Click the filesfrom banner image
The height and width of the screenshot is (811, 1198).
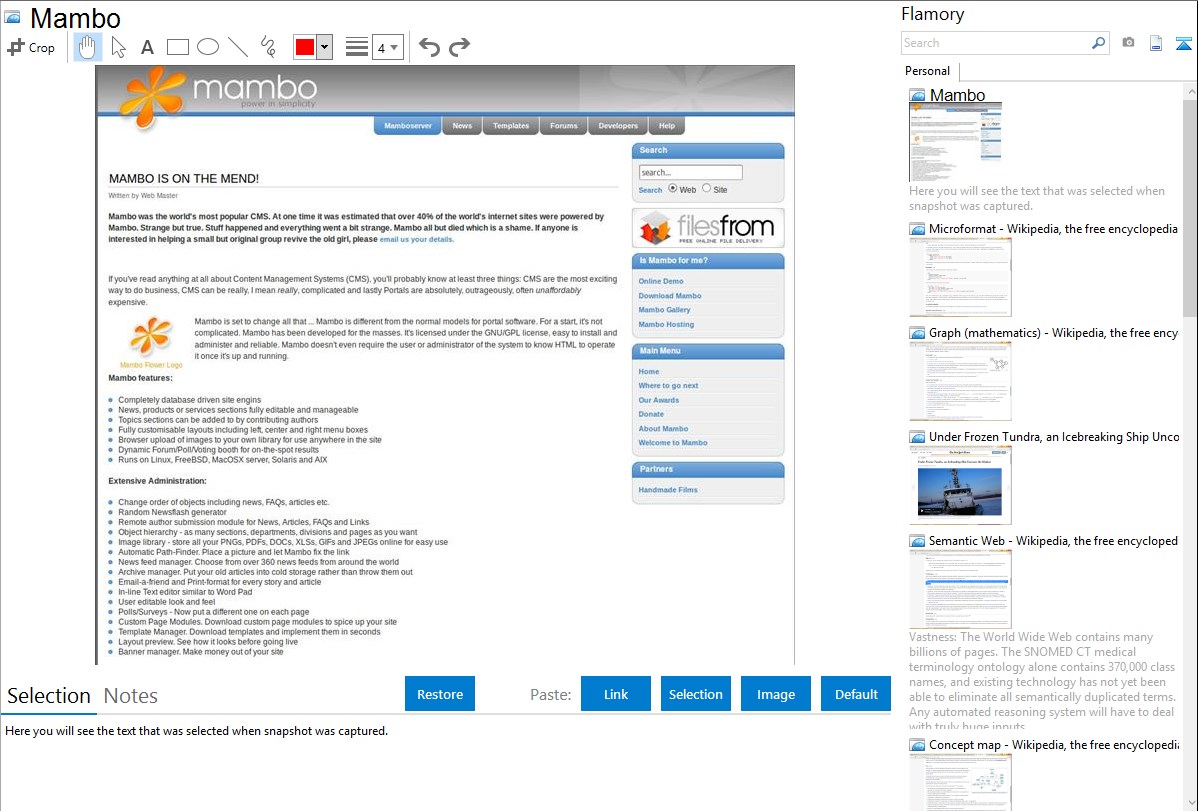click(708, 228)
